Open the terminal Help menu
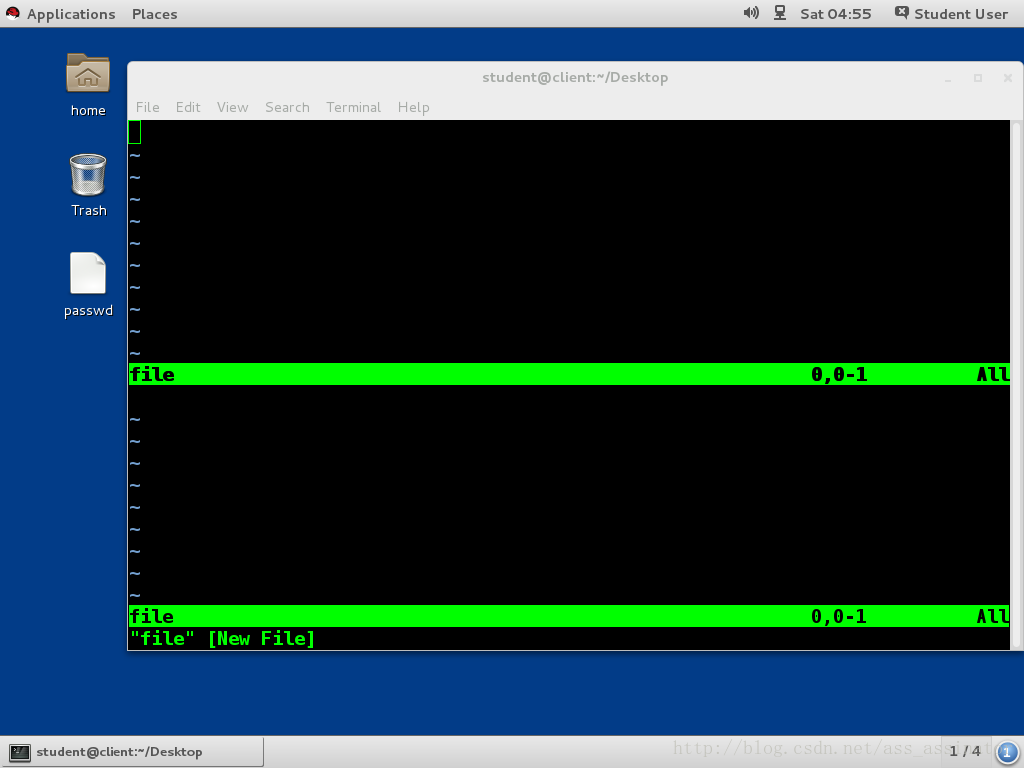This screenshot has width=1024, height=768. click(x=413, y=107)
